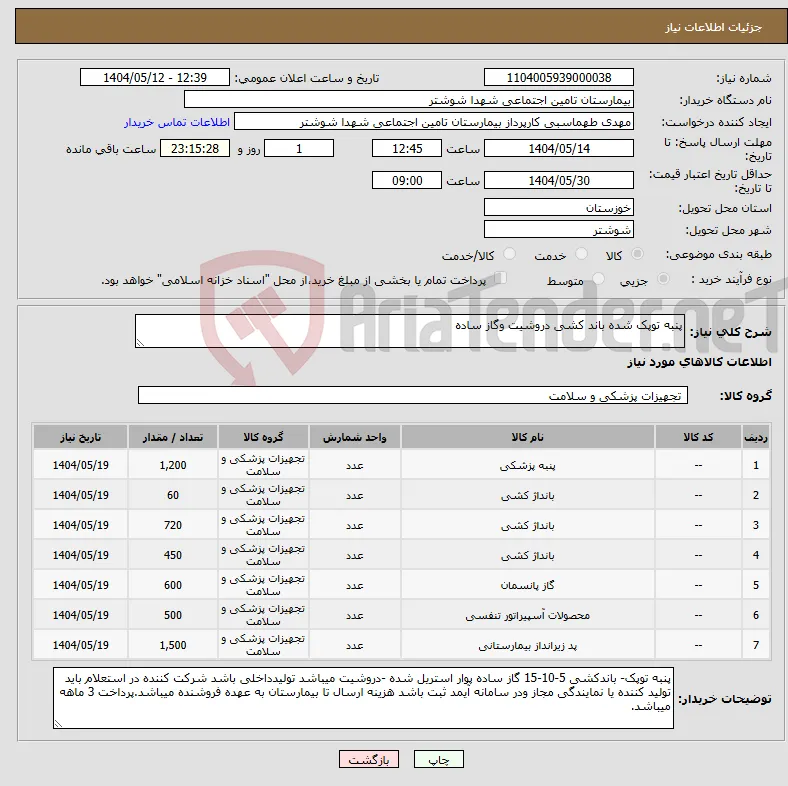Click the need date in row 7
Image resolution: width=788 pixels, height=786 pixels.
point(80,645)
